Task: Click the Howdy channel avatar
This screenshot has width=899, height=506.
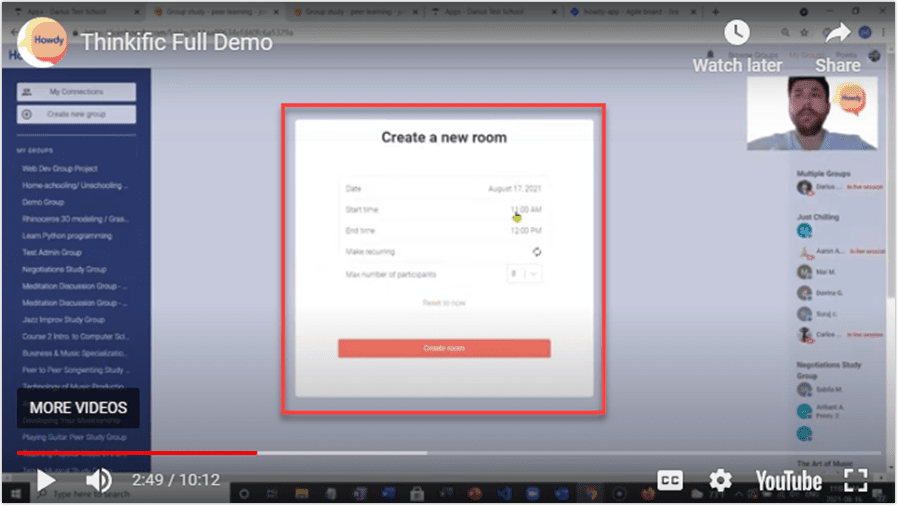Action: 42,42
